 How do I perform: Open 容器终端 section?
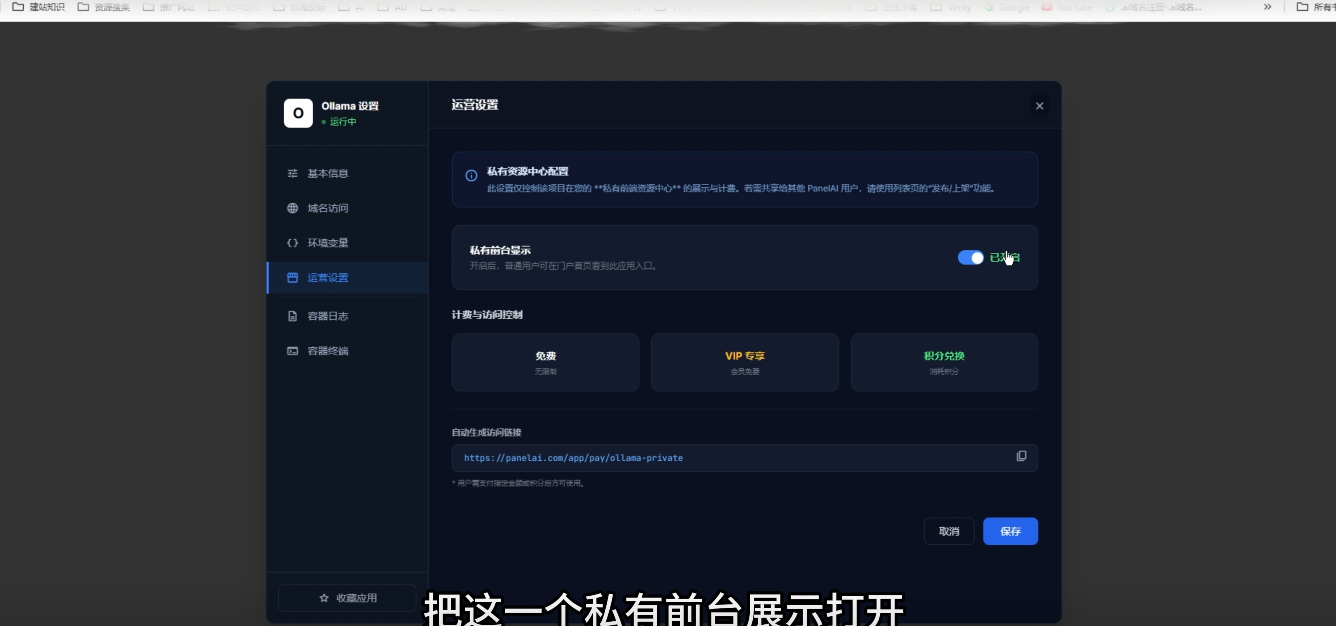[347, 351]
